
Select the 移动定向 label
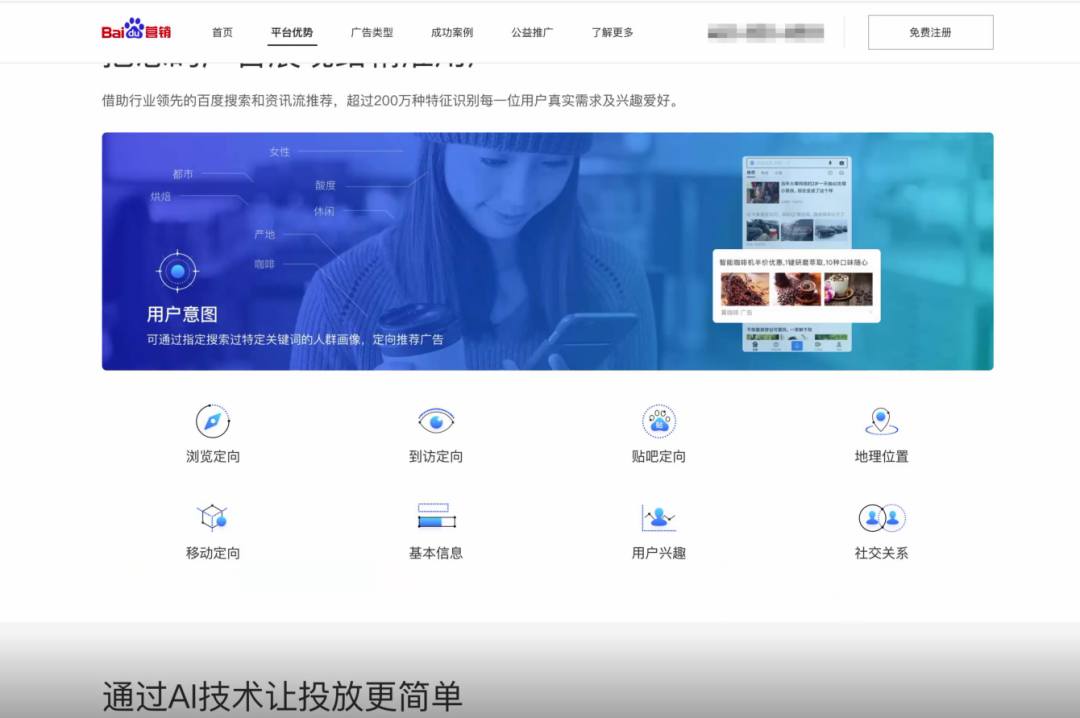213,553
